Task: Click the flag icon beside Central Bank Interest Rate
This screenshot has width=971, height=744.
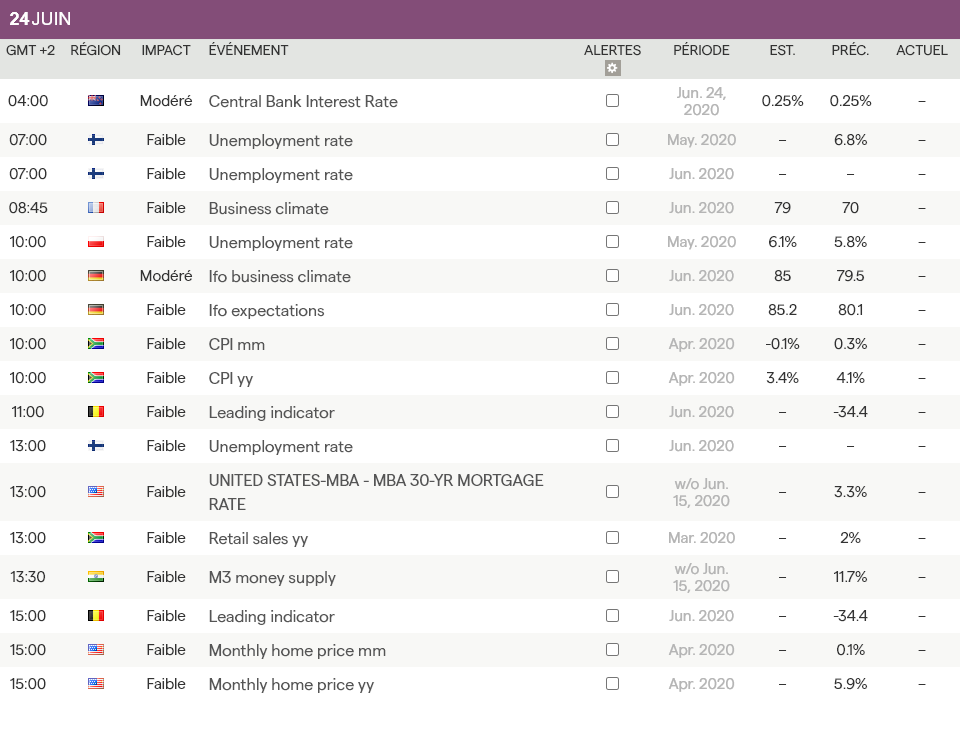Action: coord(96,101)
